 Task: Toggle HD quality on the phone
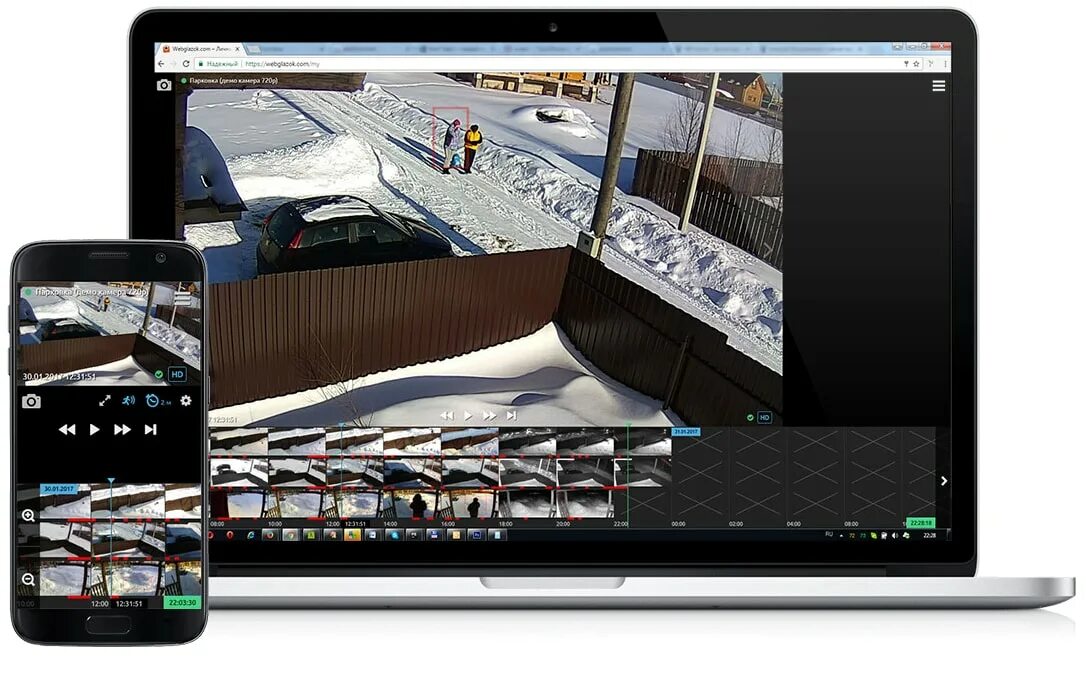(177, 375)
